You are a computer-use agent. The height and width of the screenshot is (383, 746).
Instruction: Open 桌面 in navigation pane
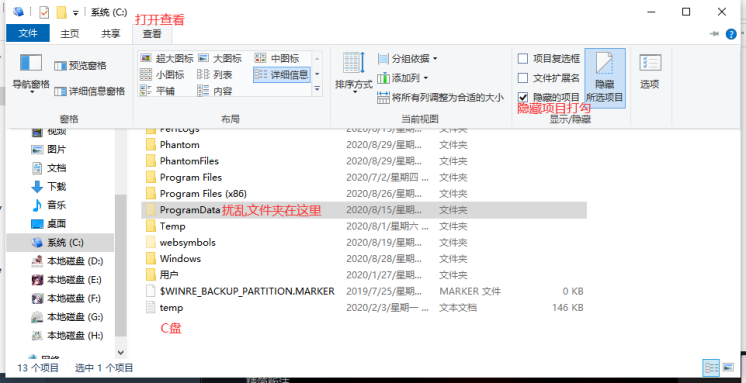49,224
